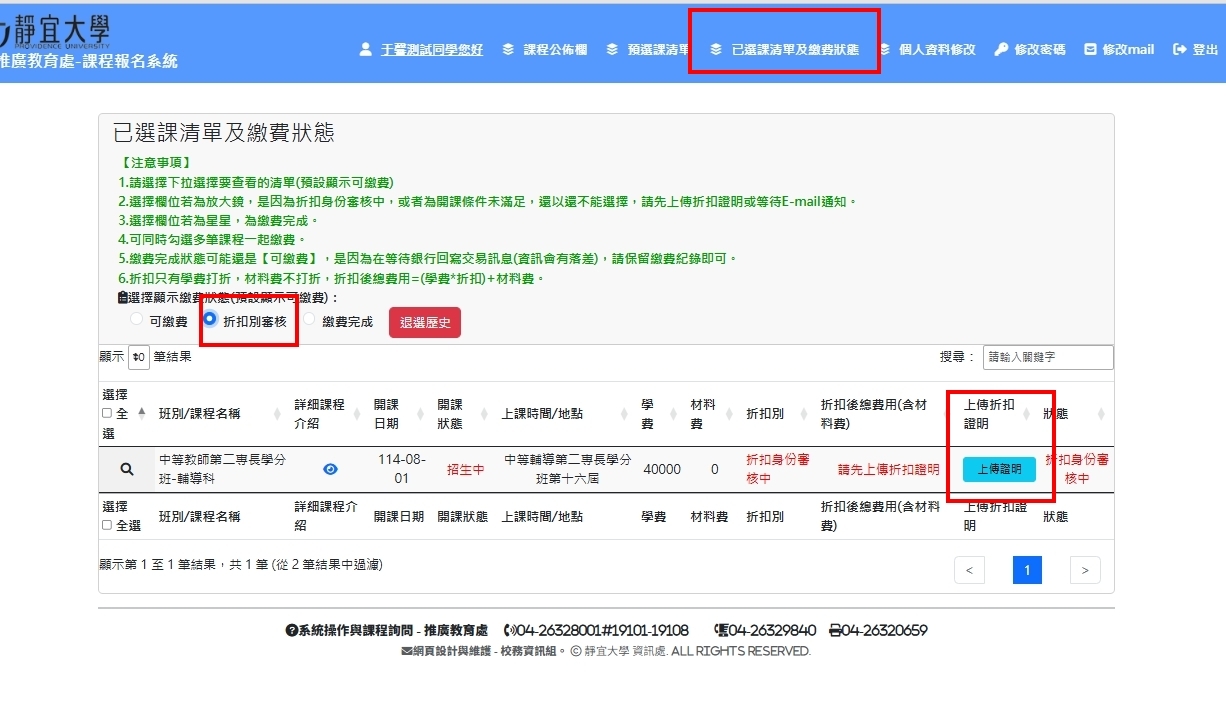This screenshot has width=1226, height=707.
Task: Sort table by 學費 column
Action: click(648, 413)
